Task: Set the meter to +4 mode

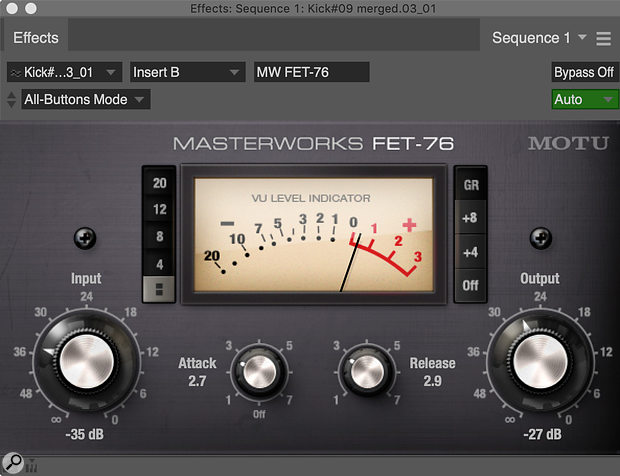Action: [x=471, y=252]
